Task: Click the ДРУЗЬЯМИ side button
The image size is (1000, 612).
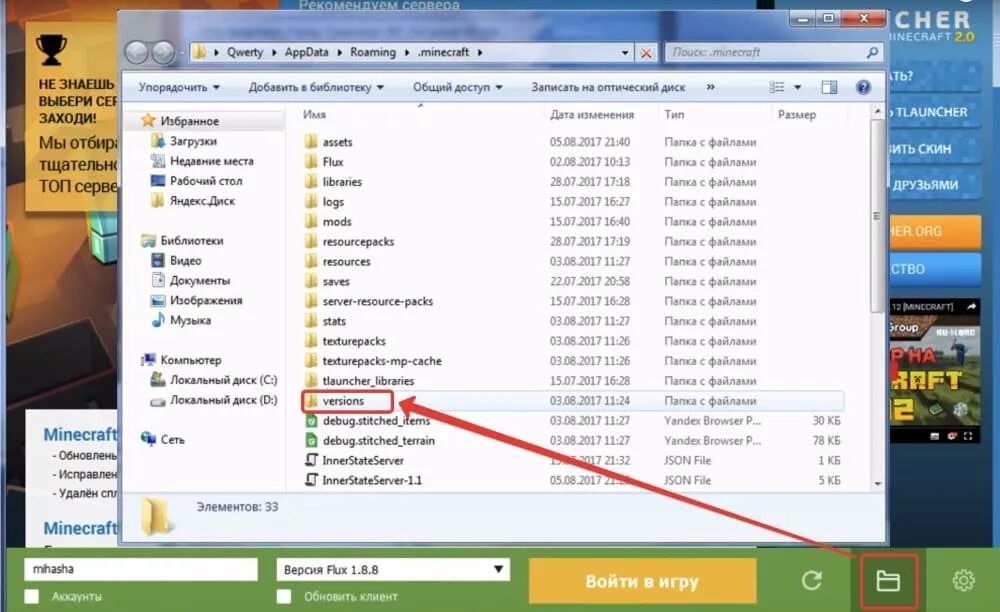Action: click(934, 185)
